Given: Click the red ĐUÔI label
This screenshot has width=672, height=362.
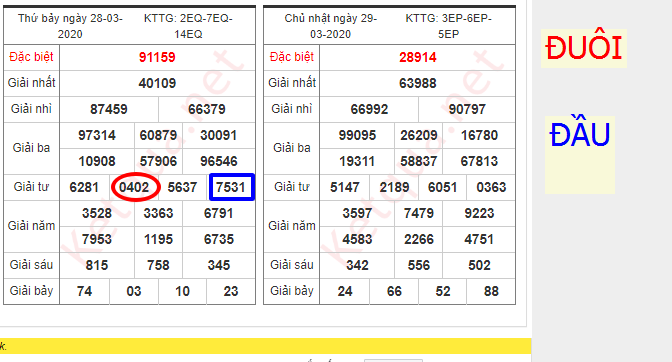Looking at the screenshot, I should click(583, 48).
